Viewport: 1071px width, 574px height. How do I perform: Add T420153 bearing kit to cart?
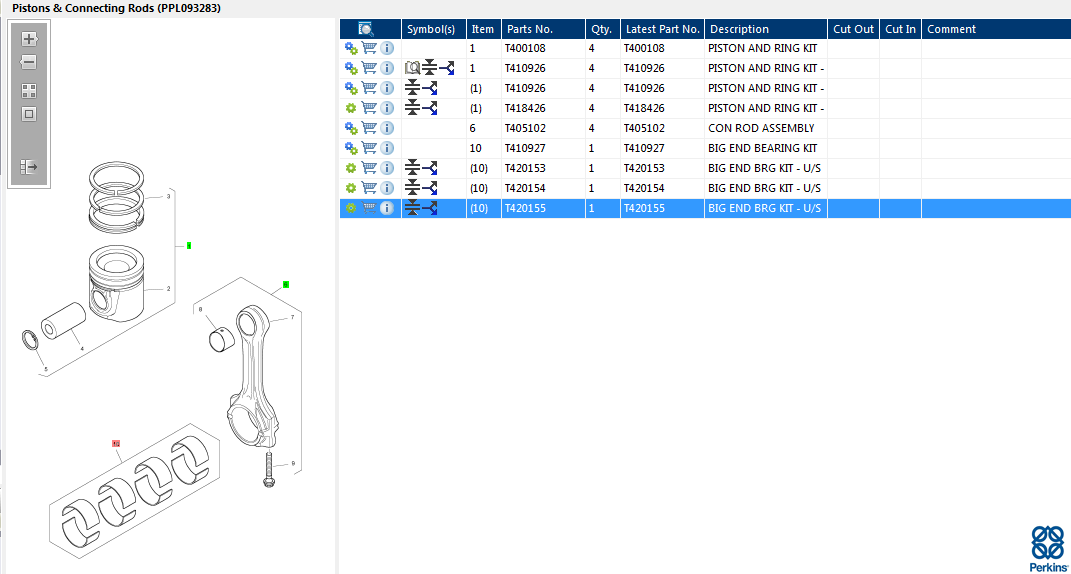pyautogui.click(x=369, y=168)
